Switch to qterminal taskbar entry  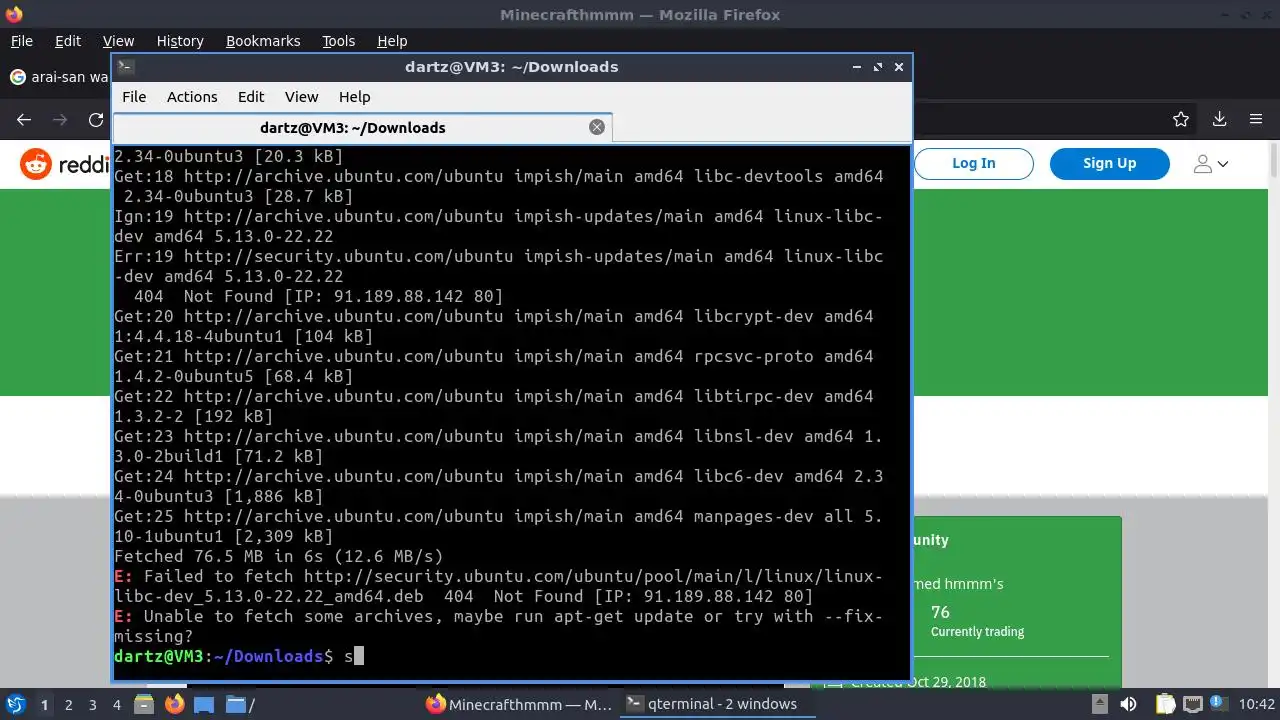click(x=717, y=704)
